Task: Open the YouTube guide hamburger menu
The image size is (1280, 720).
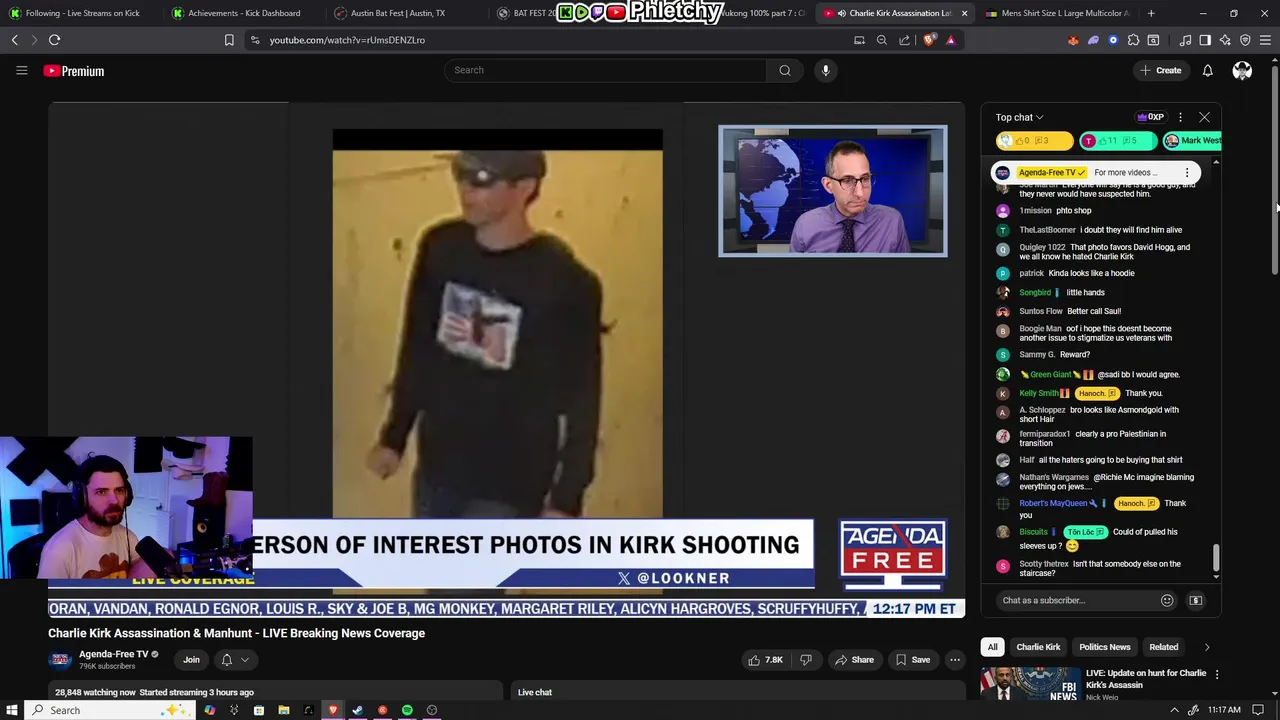Action: coord(21,70)
